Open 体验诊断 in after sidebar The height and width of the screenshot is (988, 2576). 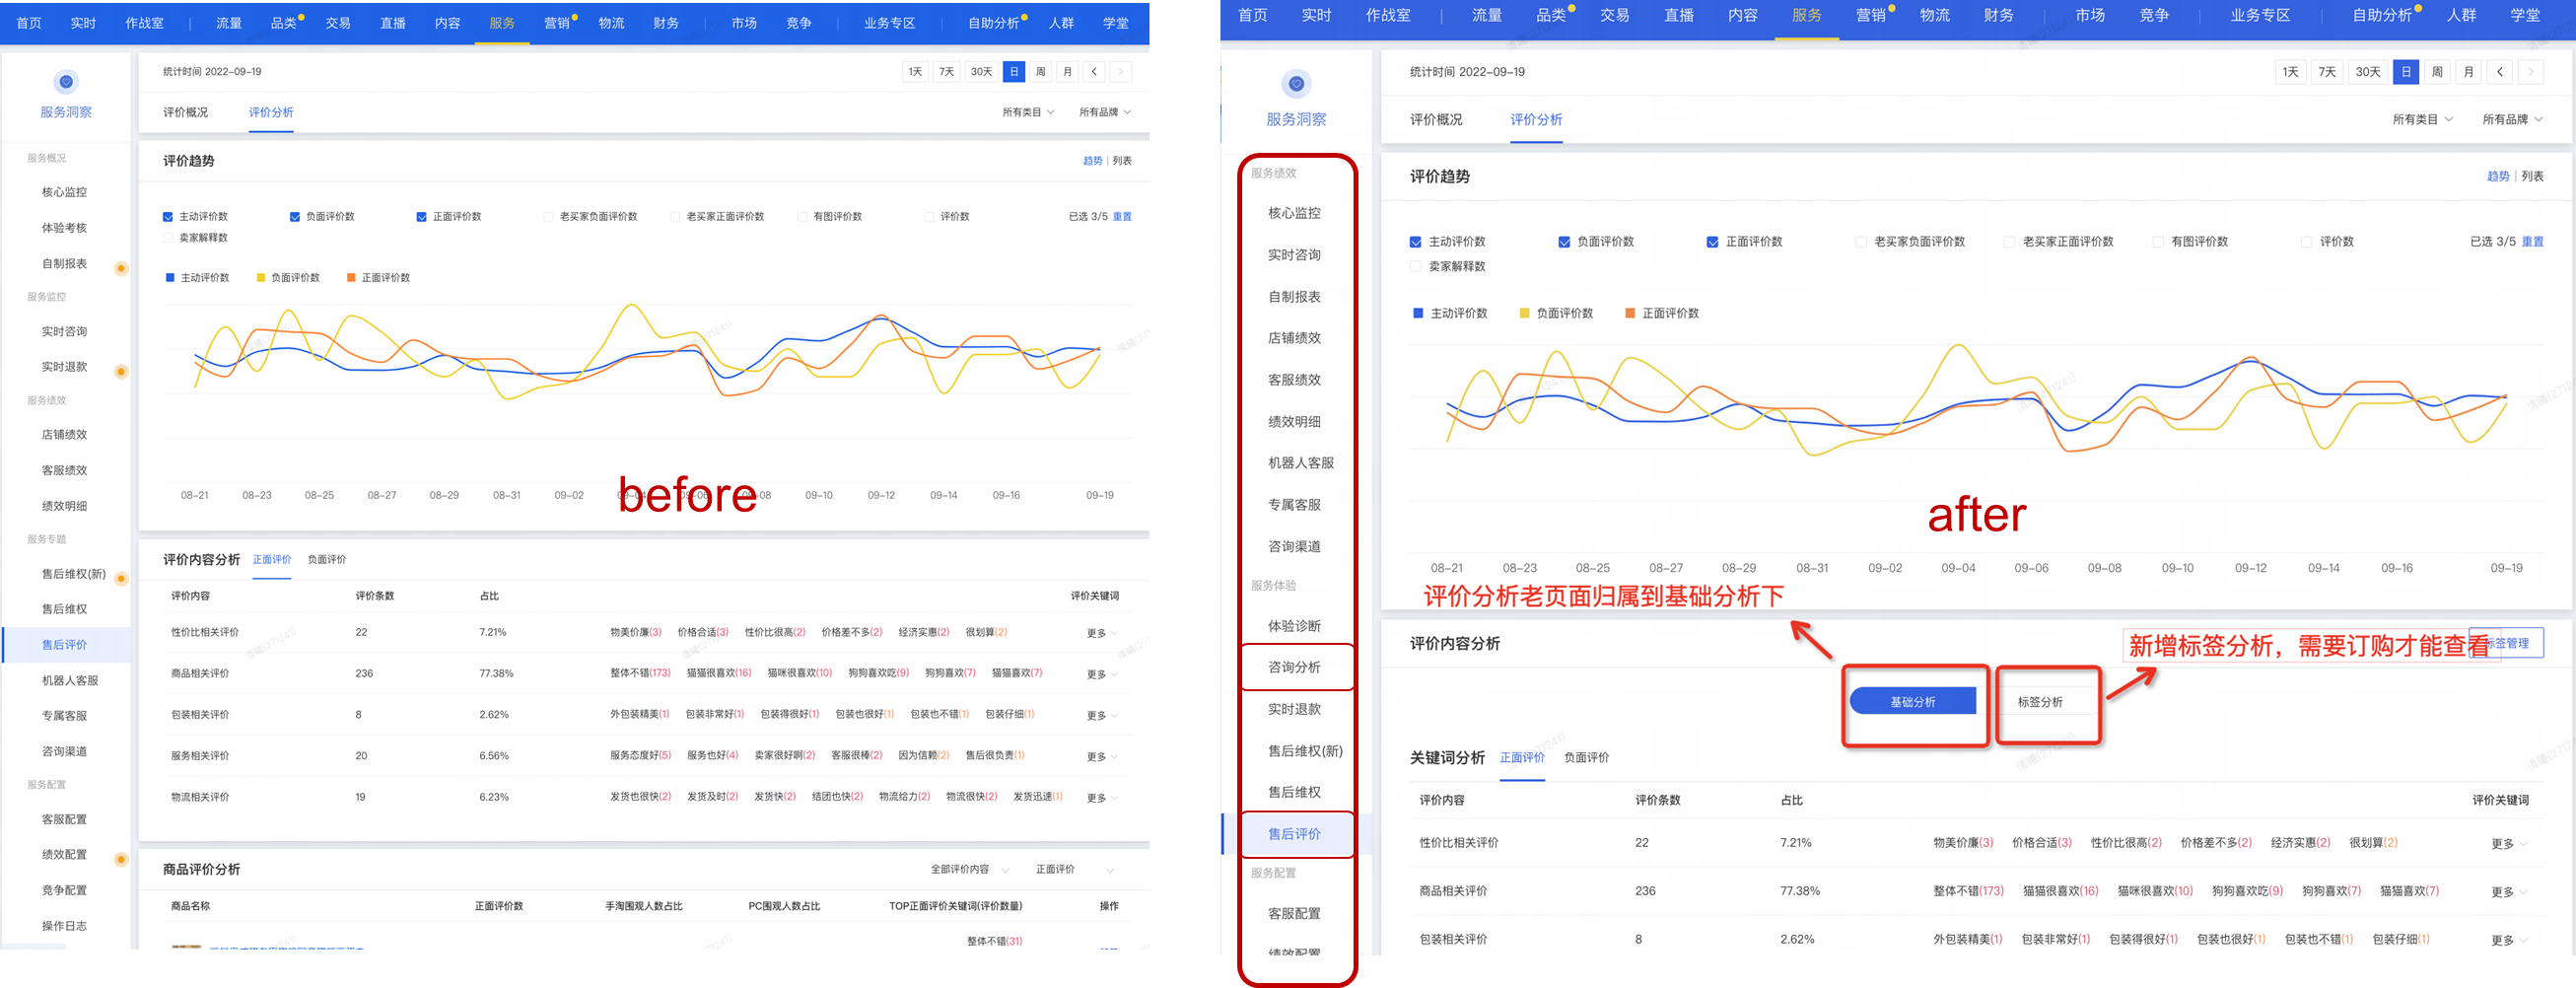pyautogui.click(x=1294, y=627)
